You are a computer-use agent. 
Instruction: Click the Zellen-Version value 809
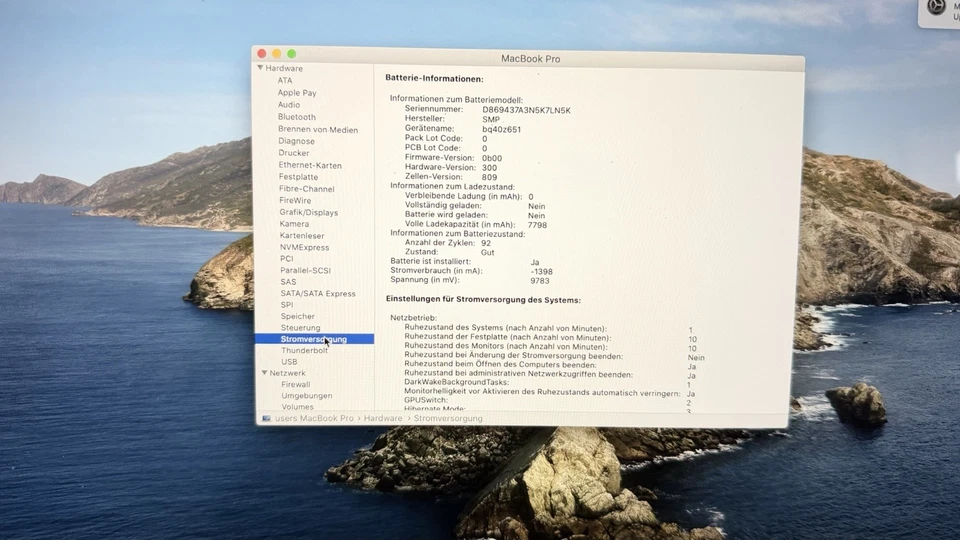point(489,177)
